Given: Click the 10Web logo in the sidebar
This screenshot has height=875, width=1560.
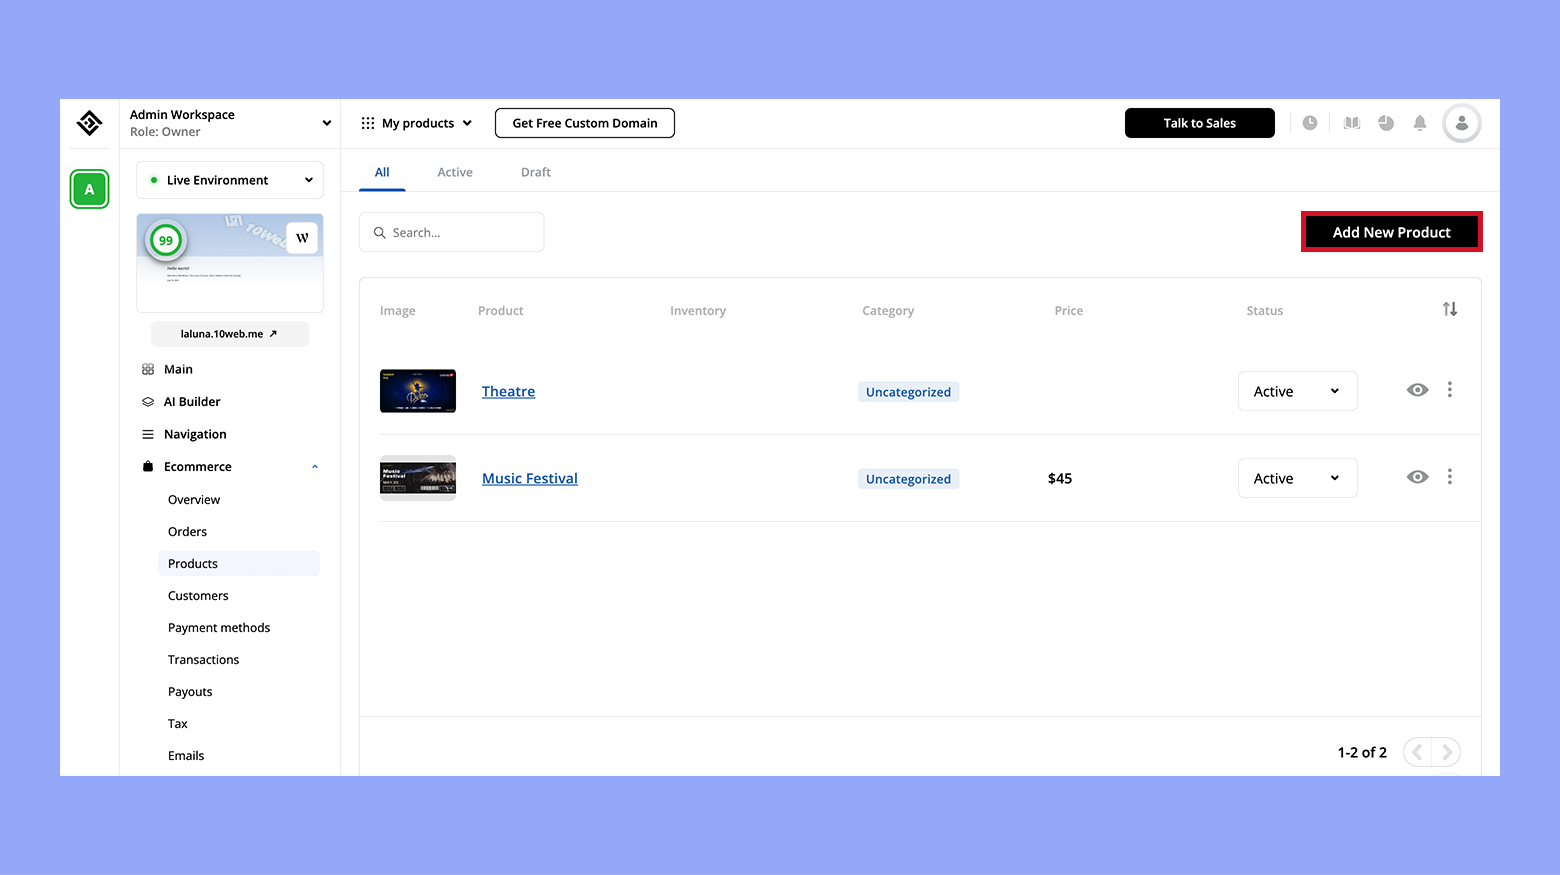Looking at the screenshot, I should pyautogui.click(x=89, y=122).
